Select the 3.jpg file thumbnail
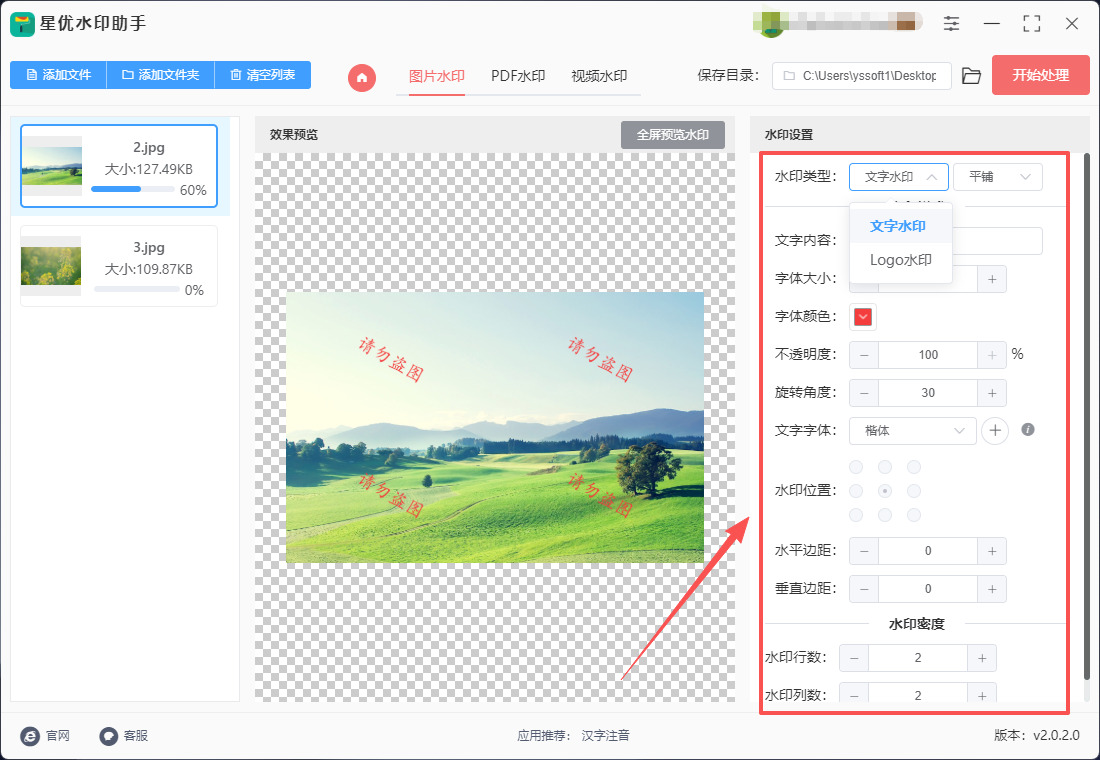Image resolution: width=1100 pixels, height=760 pixels. (51, 266)
